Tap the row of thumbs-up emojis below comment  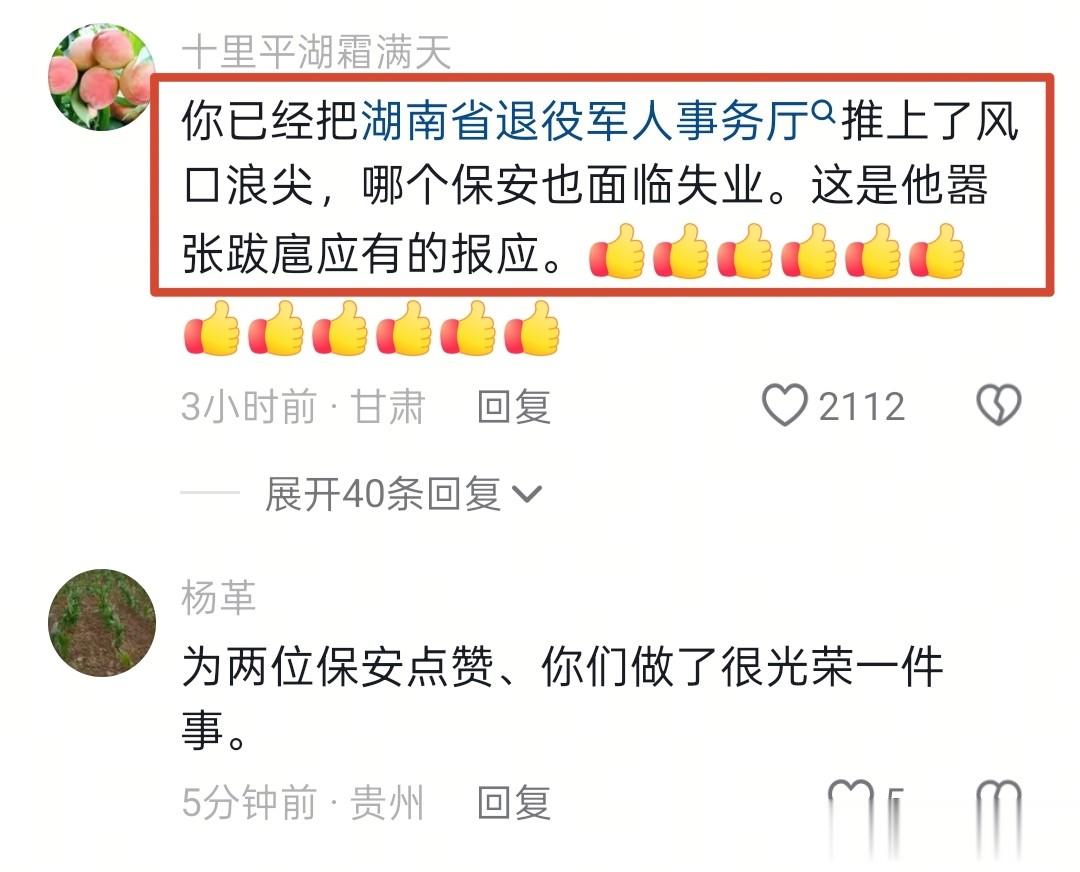[x=372, y=329]
